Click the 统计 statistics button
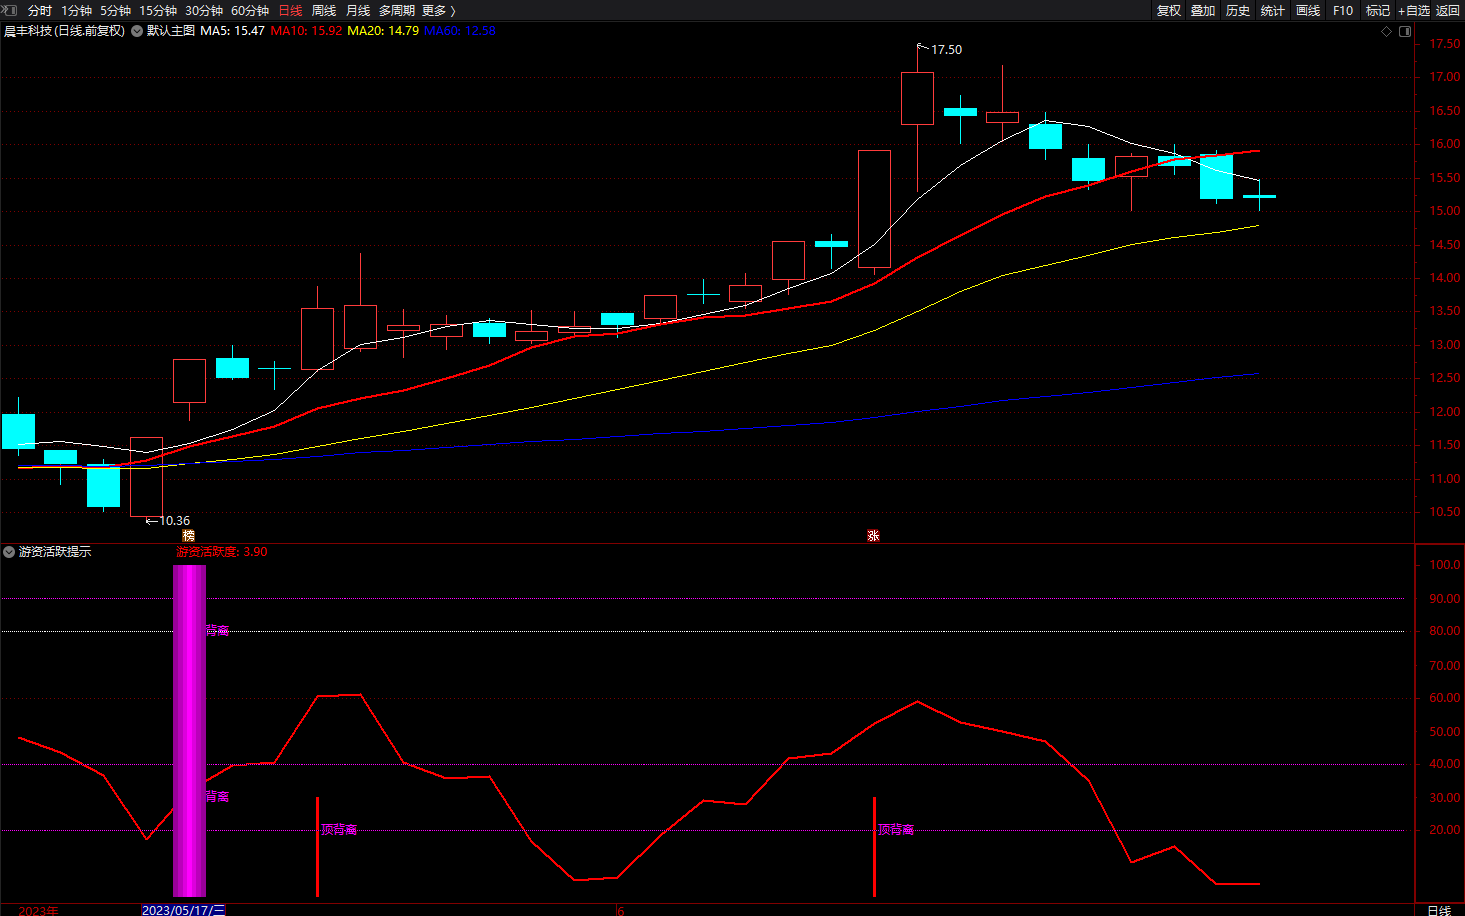 tap(1273, 11)
